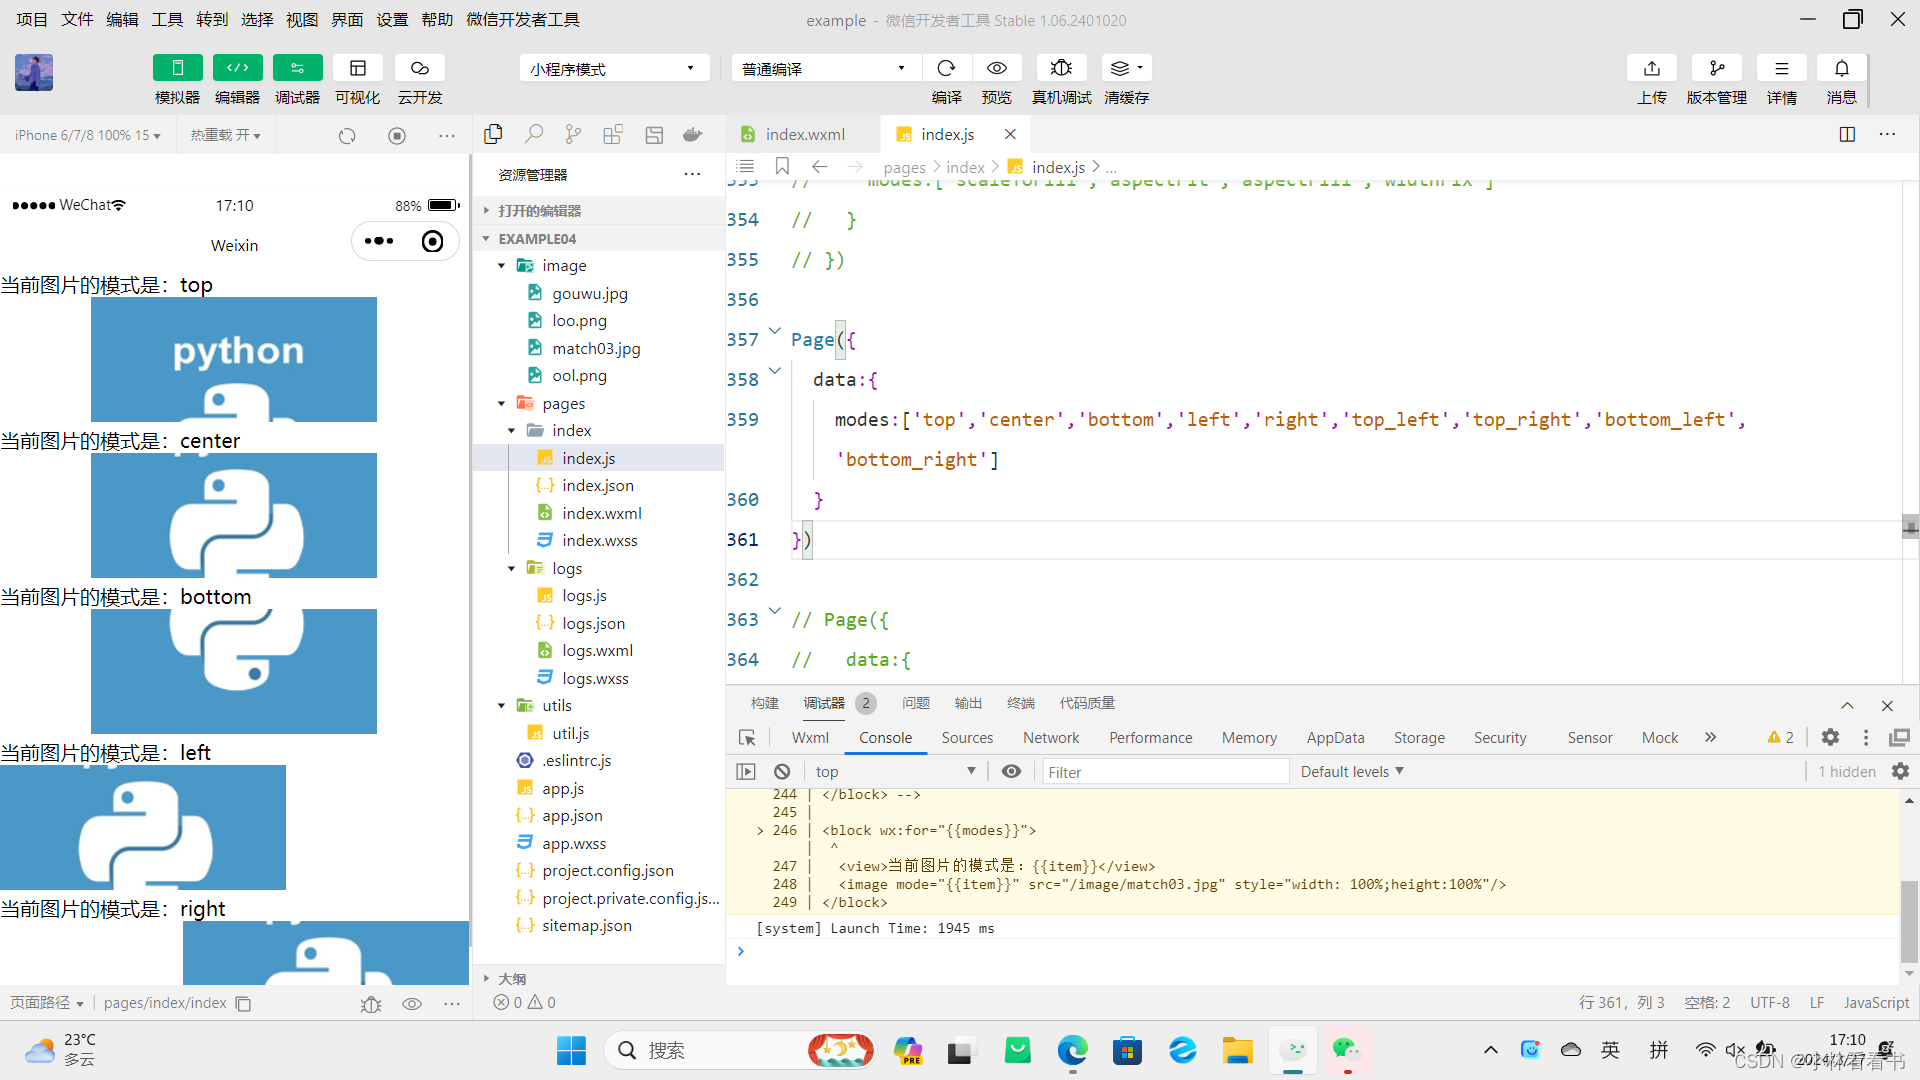Open the DevTools settings gear
This screenshot has height=1080, width=1920.
[x=1830, y=737]
